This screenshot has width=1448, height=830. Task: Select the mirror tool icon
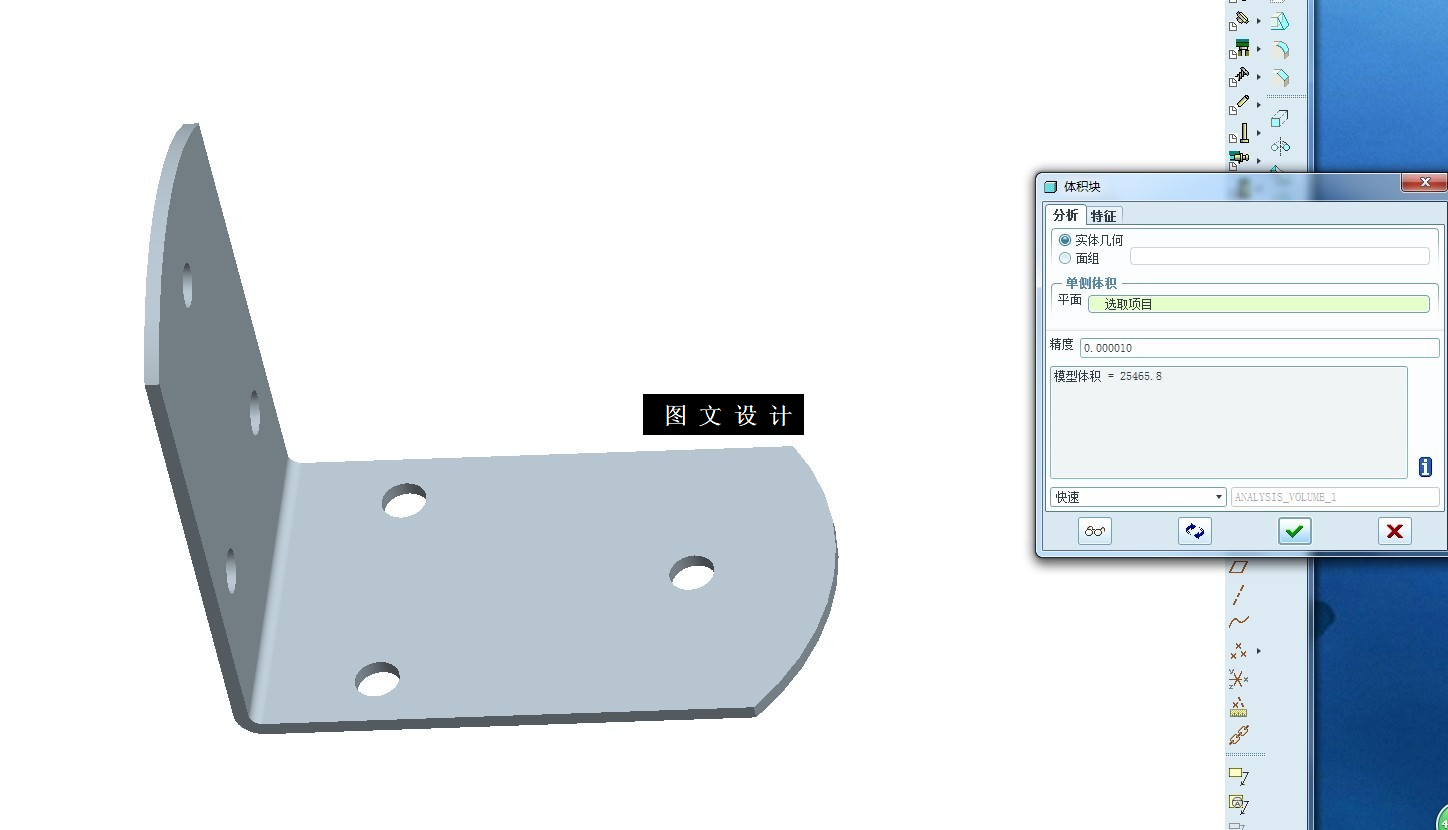click(1280, 147)
